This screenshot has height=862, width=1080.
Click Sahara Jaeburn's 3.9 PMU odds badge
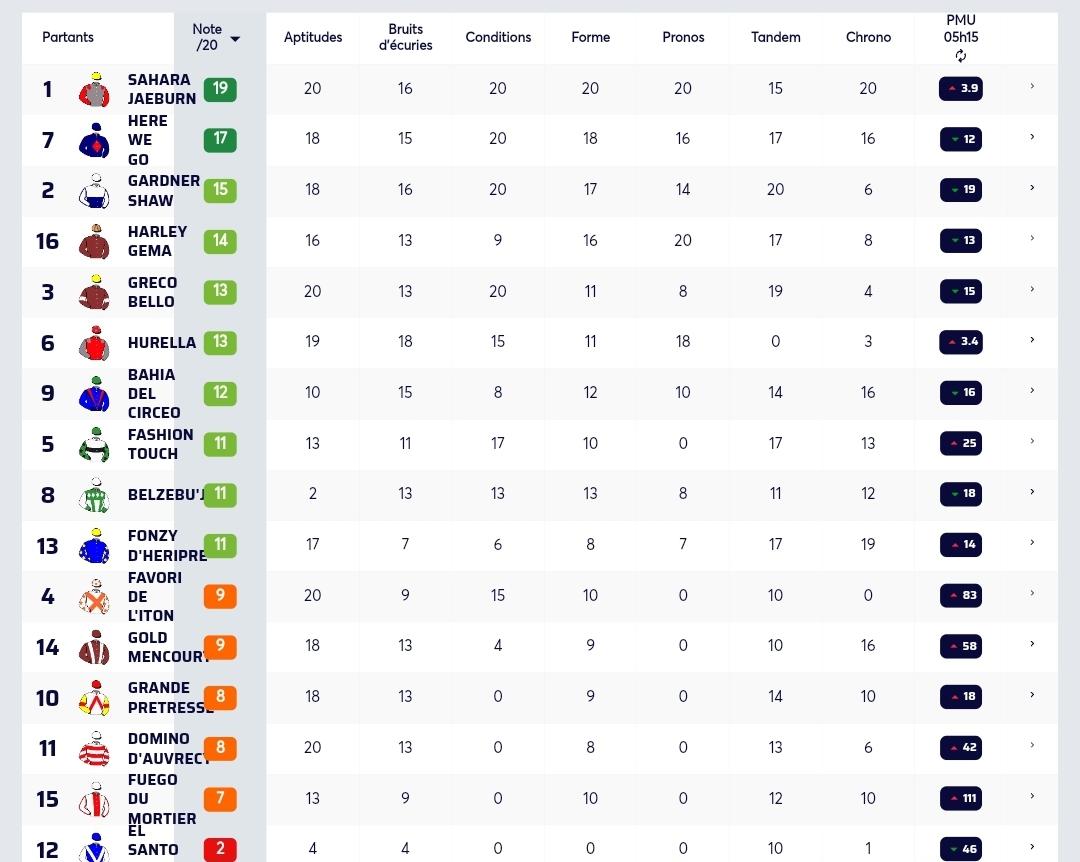coord(961,88)
